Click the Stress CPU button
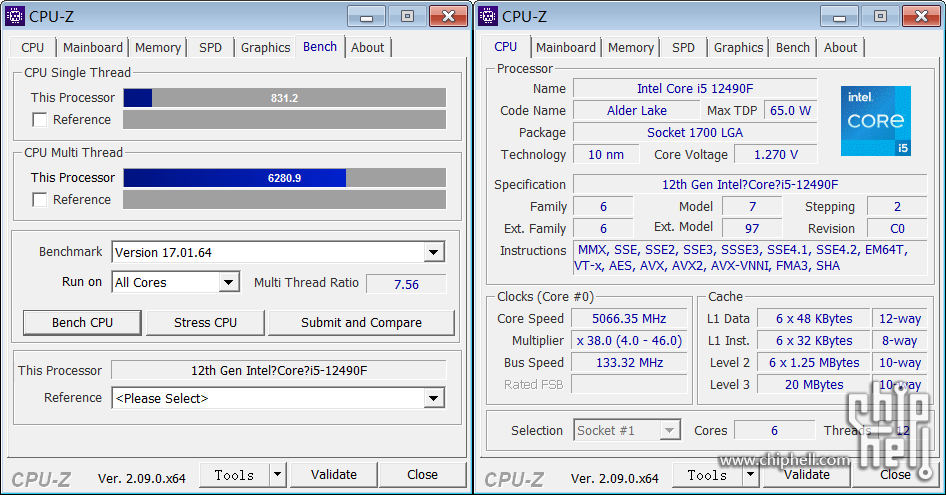Viewport: 946px width, 495px height. point(205,323)
